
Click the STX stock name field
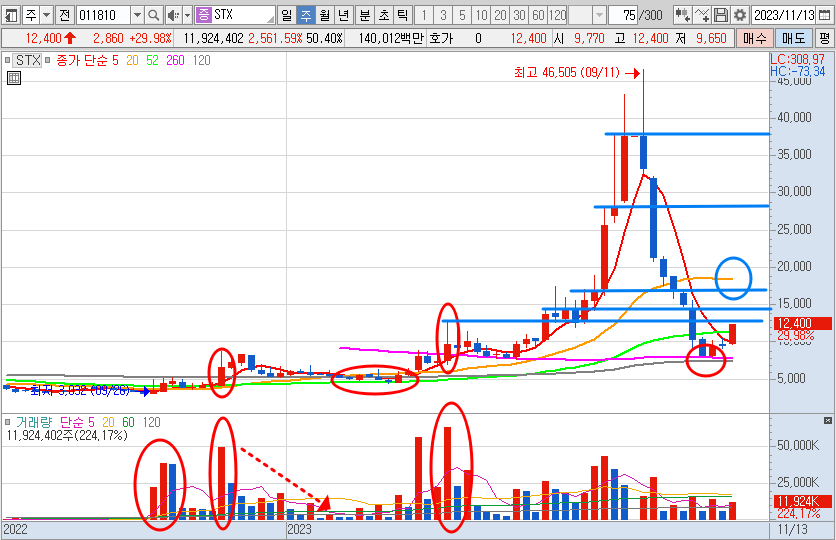coord(243,15)
